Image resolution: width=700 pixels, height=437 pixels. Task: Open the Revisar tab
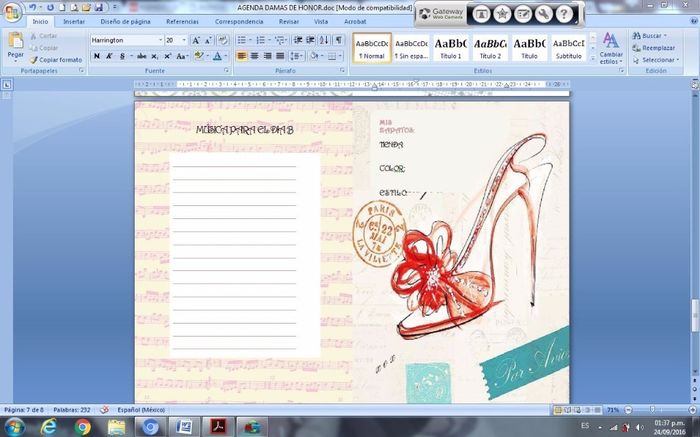point(289,21)
